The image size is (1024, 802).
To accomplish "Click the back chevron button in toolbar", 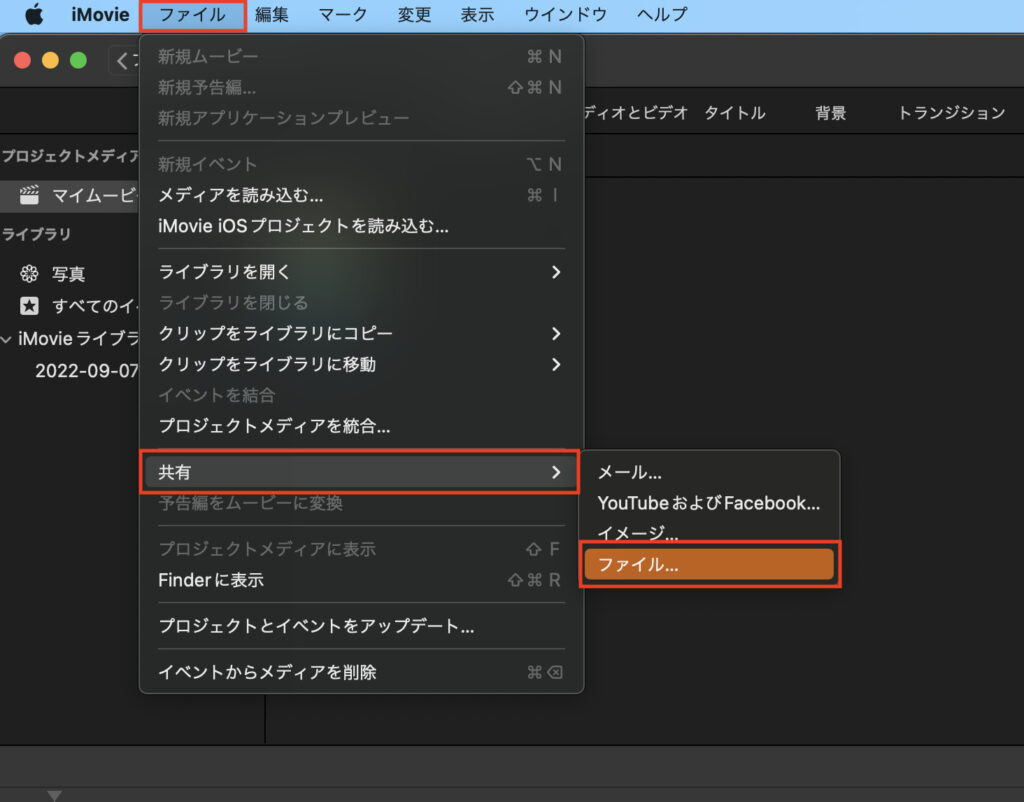I will 123,61.
